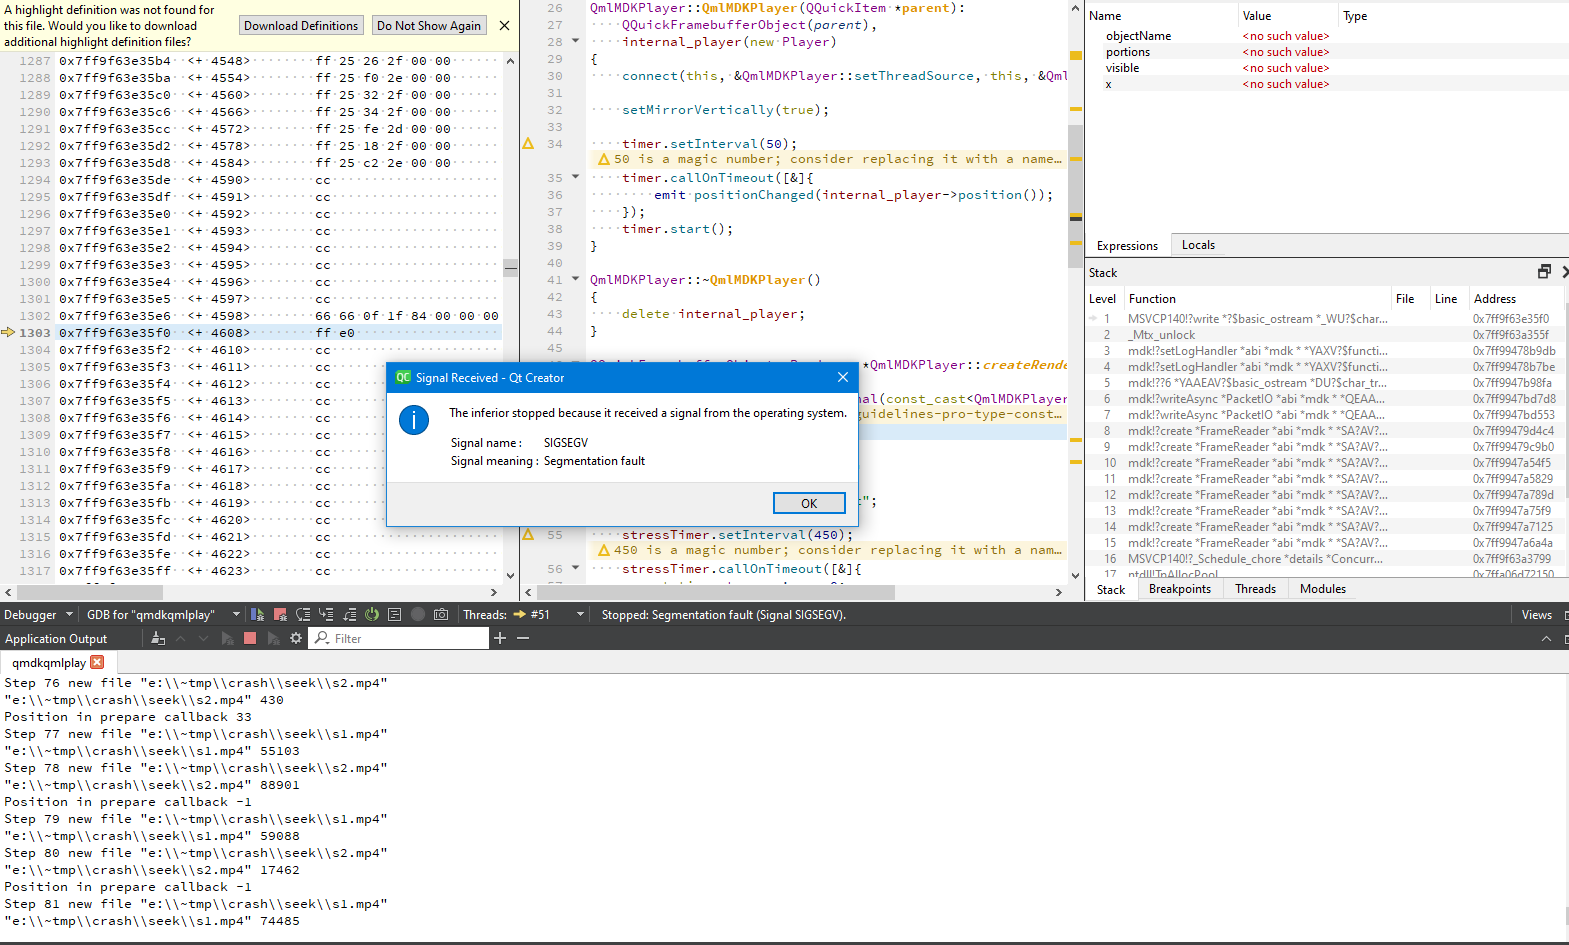Sort stack by Address column header
The image size is (1569, 945).
click(x=1515, y=298)
